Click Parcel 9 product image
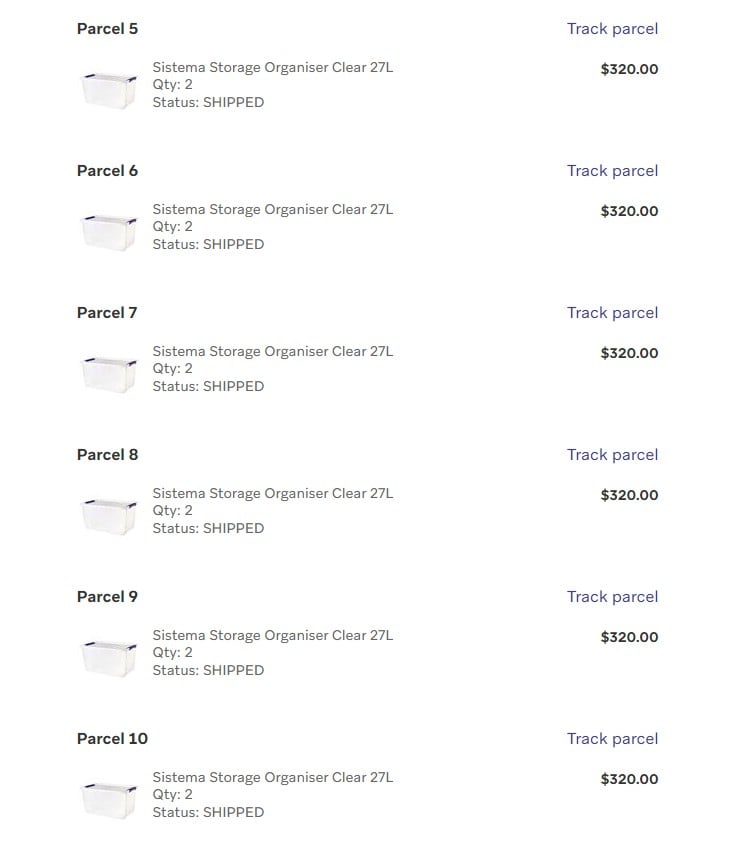This screenshot has height=865, width=733. point(109,658)
